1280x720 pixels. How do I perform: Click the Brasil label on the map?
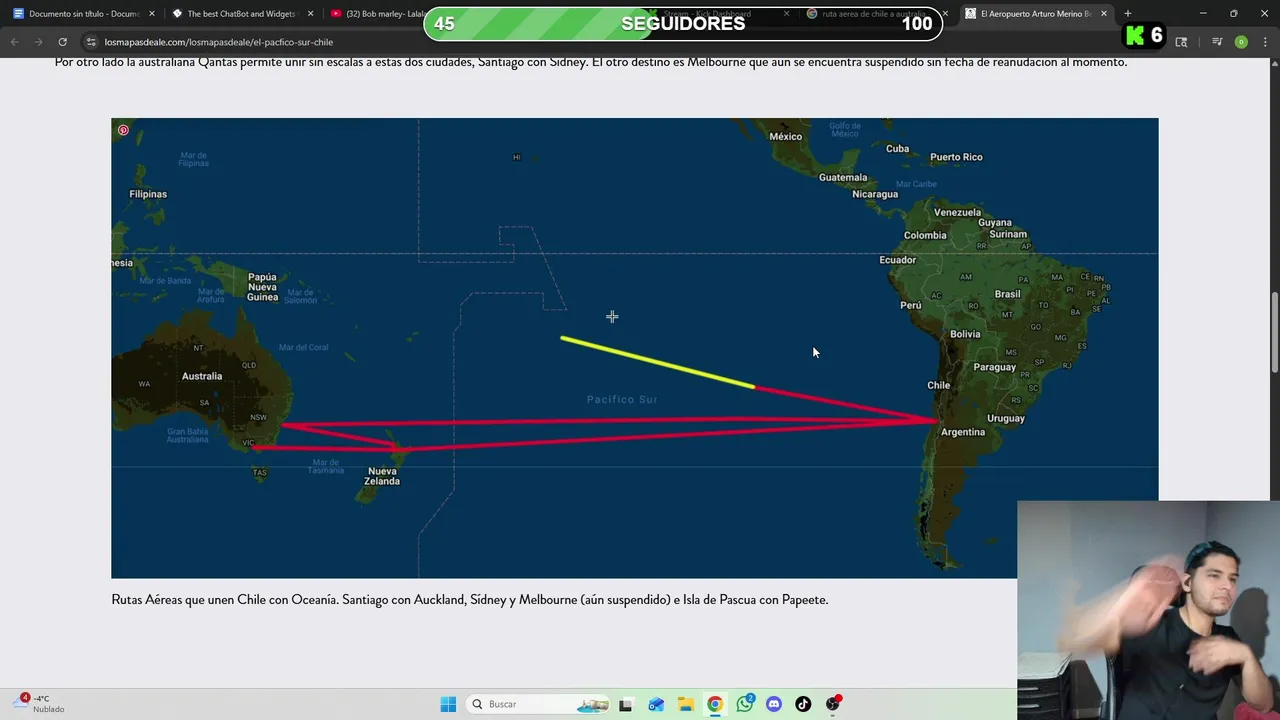pos(1007,294)
